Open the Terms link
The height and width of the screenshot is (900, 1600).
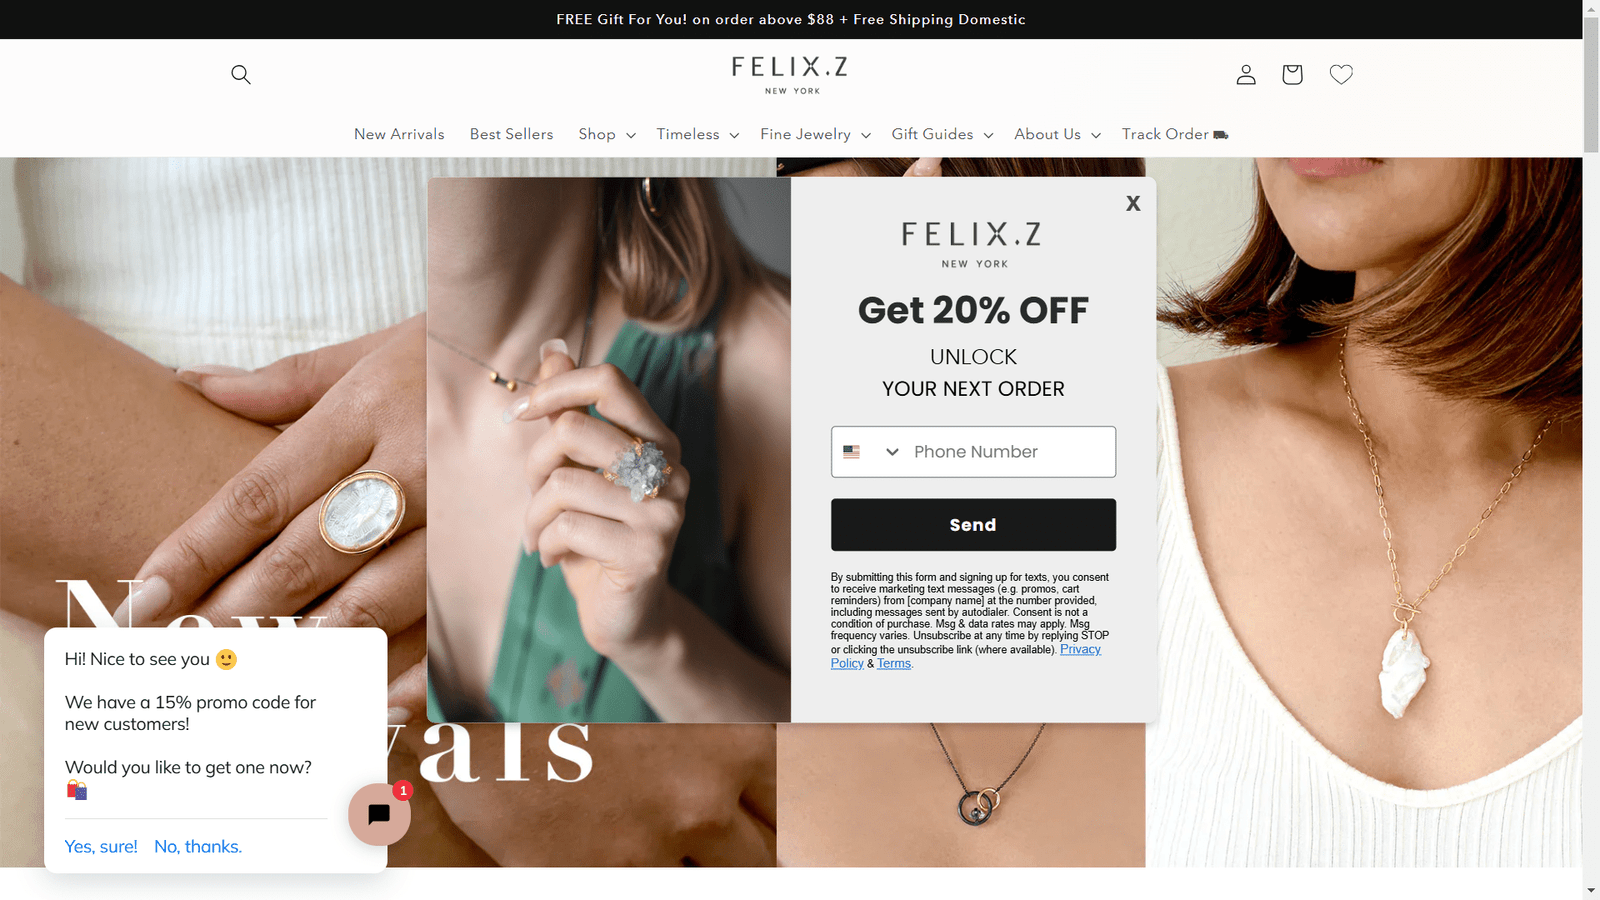894,663
